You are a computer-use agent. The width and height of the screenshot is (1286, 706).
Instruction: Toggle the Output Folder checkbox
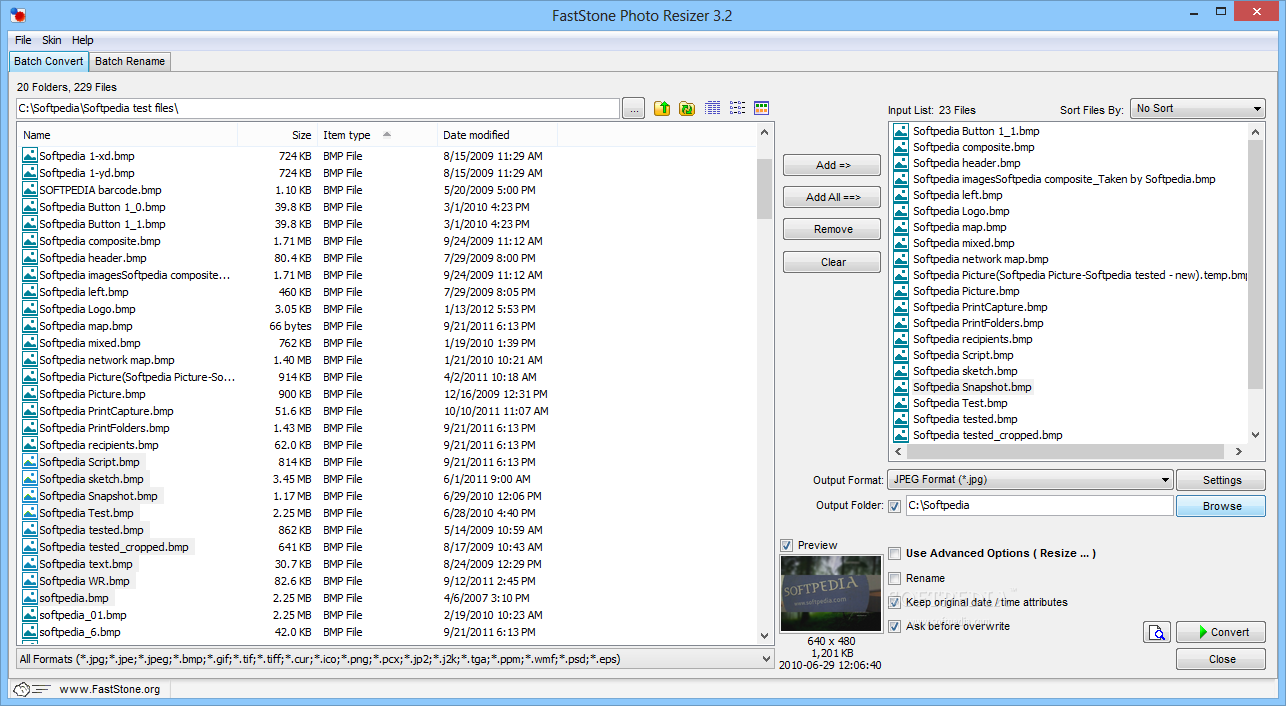[x=894, y=506]
